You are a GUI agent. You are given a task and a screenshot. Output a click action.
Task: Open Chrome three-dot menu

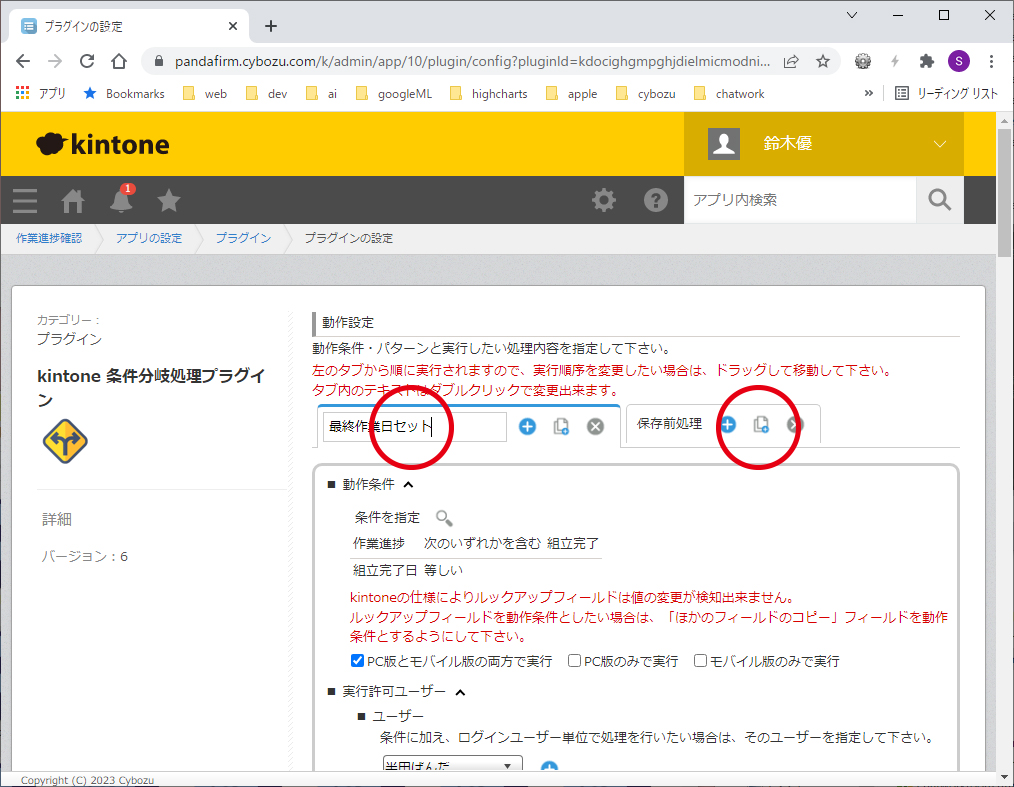click(991, 61)
